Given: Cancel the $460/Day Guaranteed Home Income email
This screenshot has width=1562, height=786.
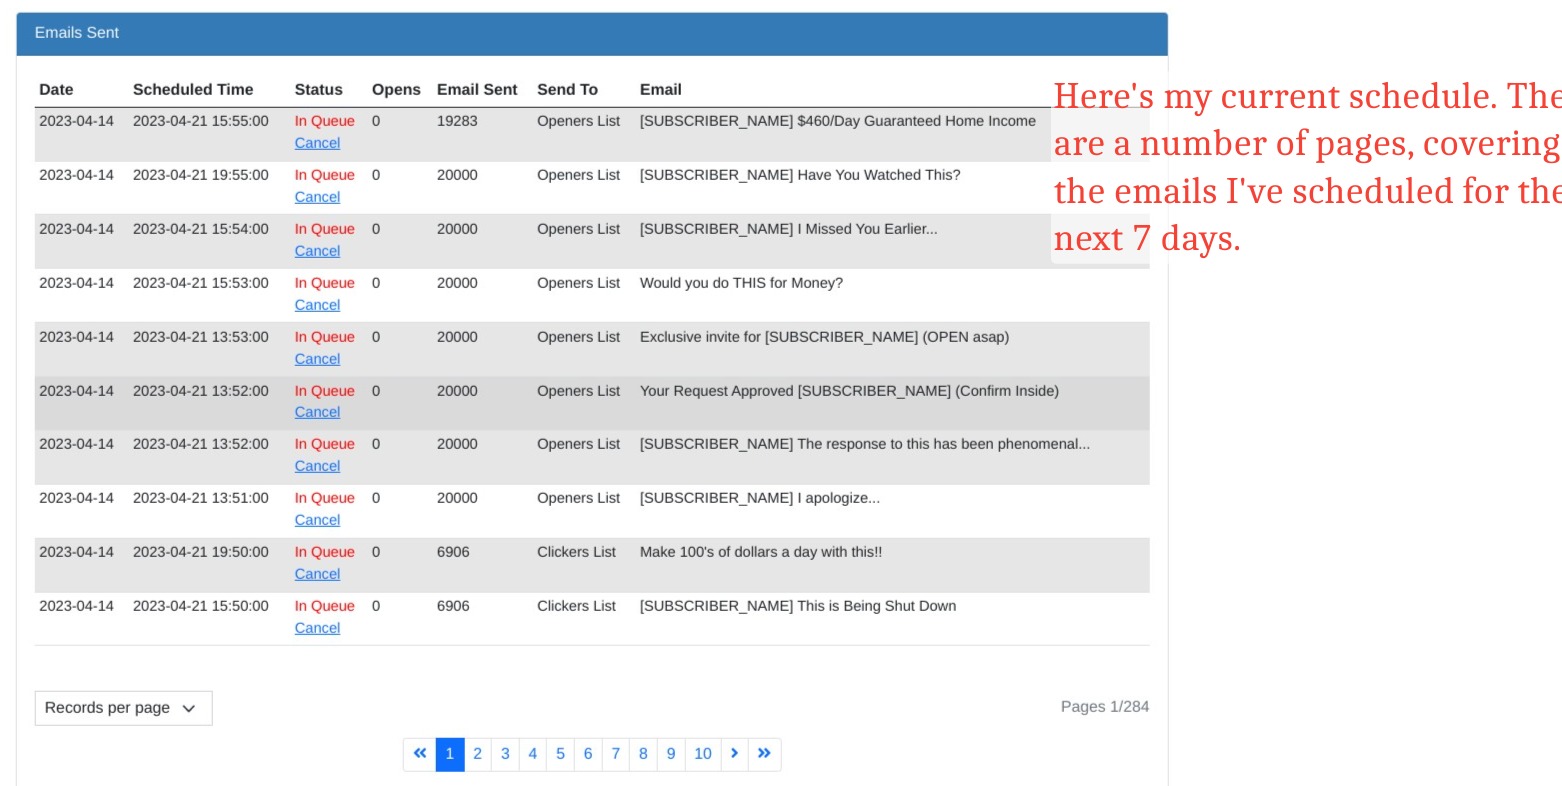Looking at the screenshot, I should [x=317, y=144].
